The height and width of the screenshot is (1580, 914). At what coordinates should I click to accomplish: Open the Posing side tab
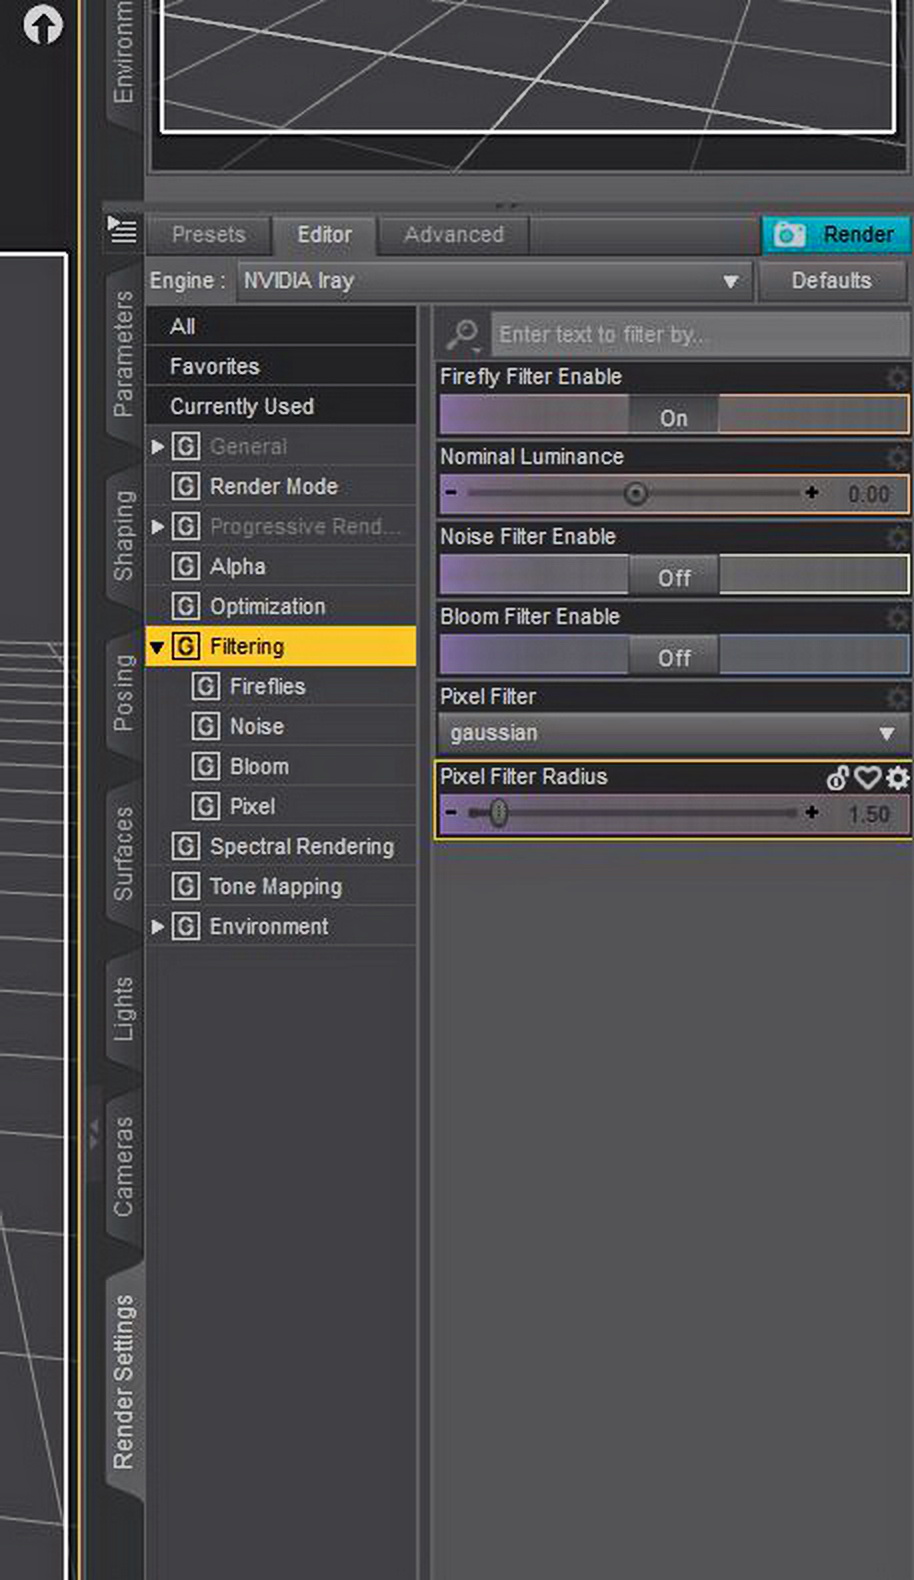(x=124, y=692)
